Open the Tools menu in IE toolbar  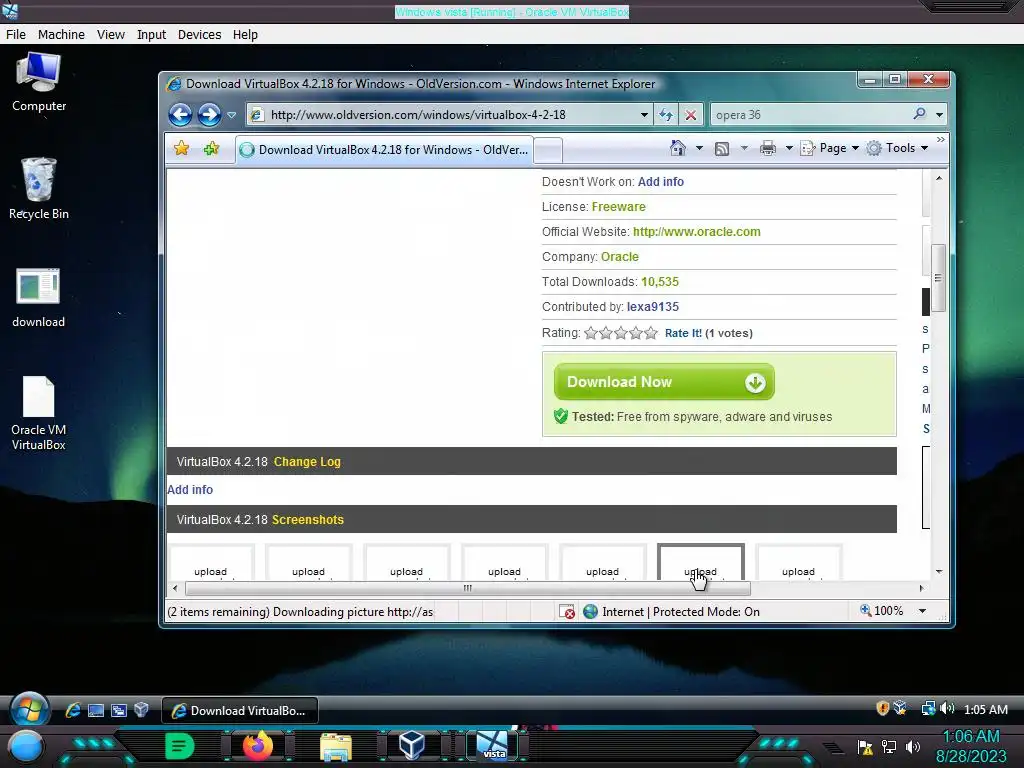(x=897, y=148)
